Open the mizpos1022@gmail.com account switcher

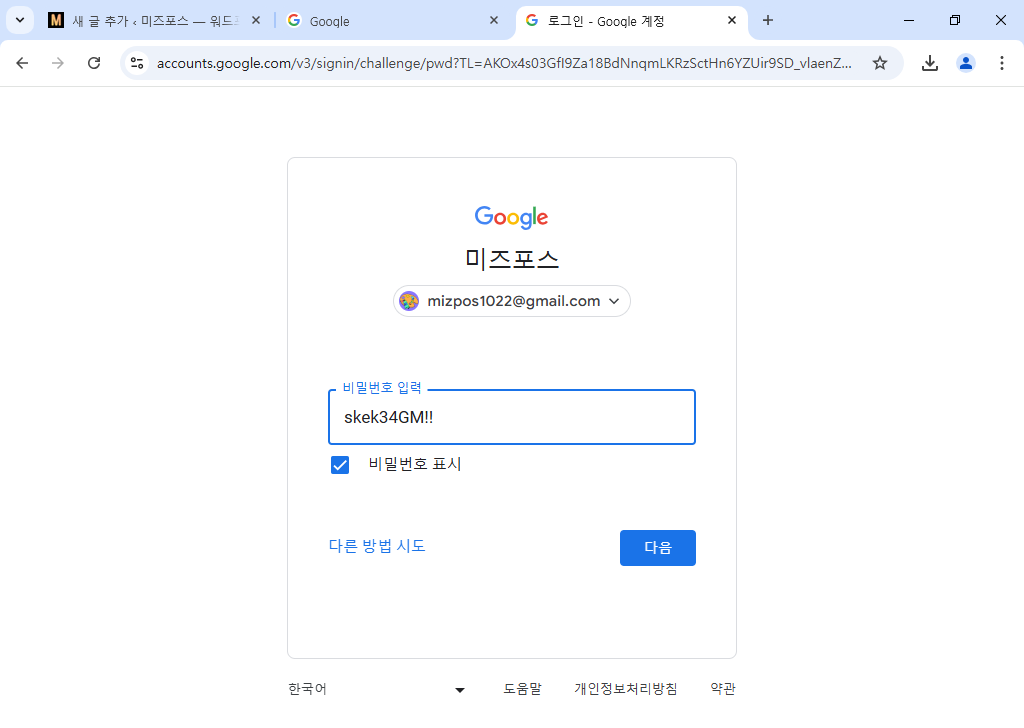511,301
